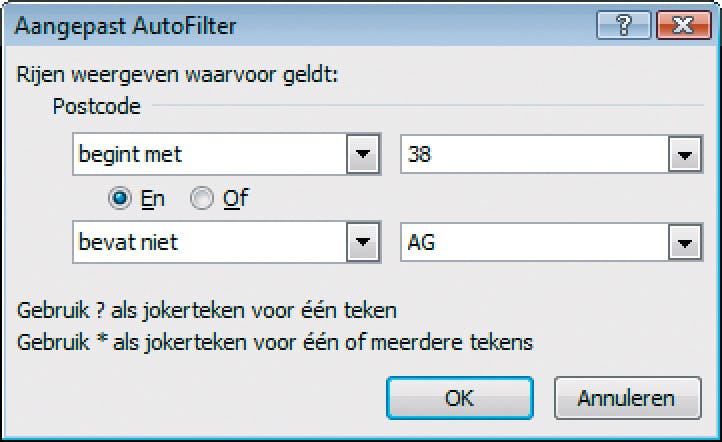Select the 'En' radio button
722x442 pixels.
[x=121, y=199]
